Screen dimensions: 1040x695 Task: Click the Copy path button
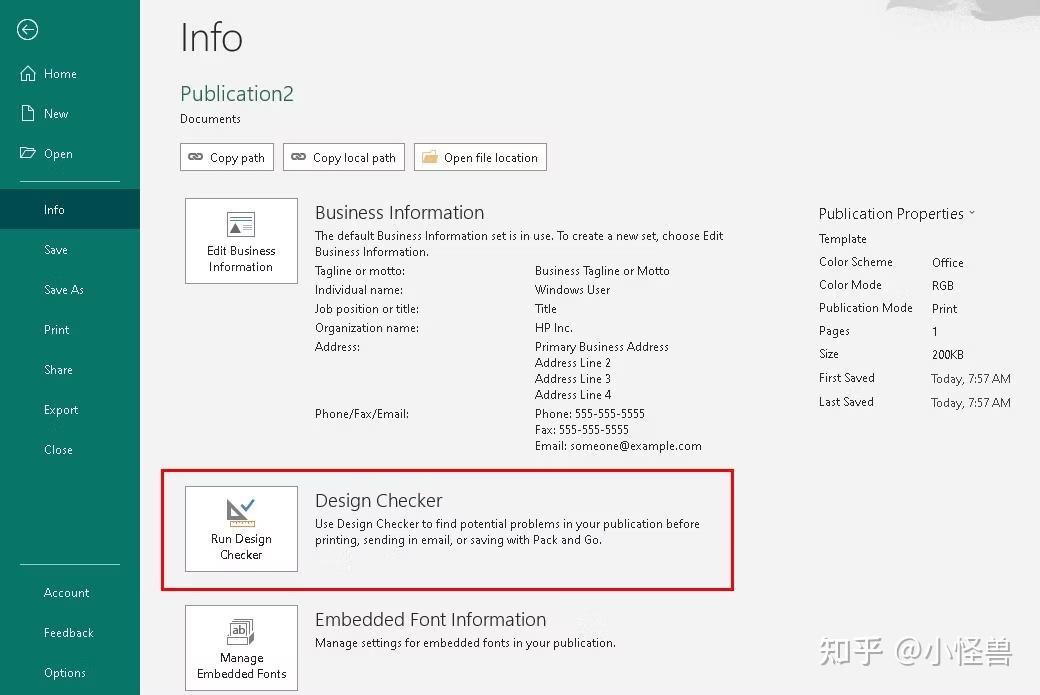pyautogui.click(x=226, y=157)
